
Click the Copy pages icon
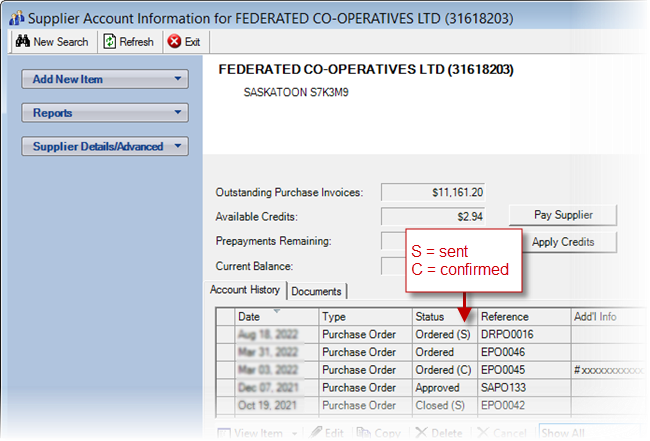tap(364, 433)
